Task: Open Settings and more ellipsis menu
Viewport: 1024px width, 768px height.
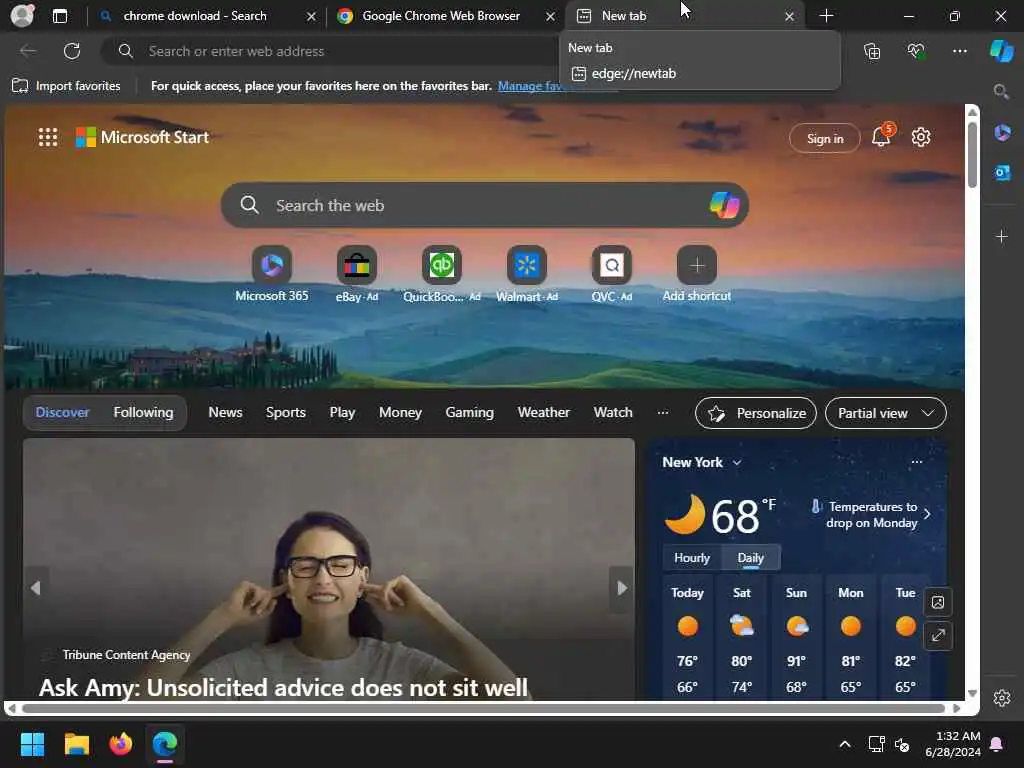Action: [x=959, y=51]
